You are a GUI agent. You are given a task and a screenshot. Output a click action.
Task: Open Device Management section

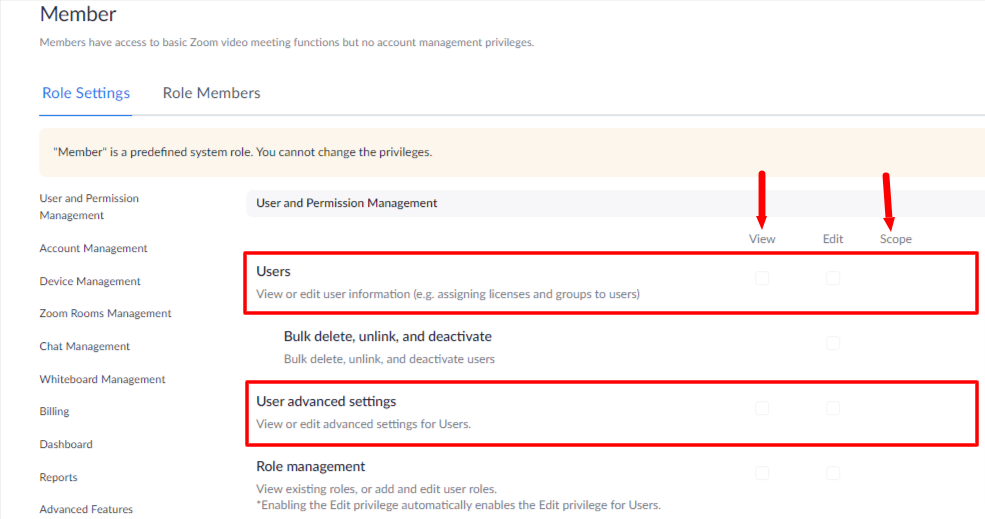coord(90,281)
